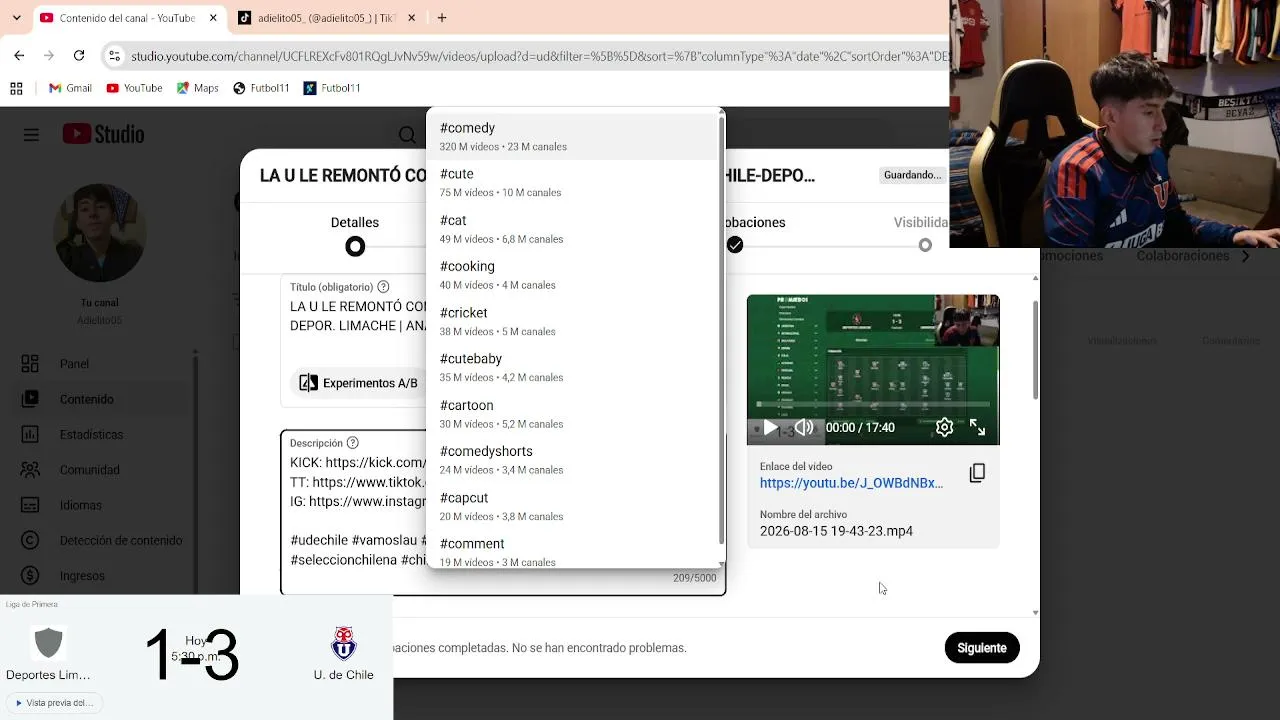
Task: Open the Colaboraciones tab behind the dialog
Action: 1183,256
